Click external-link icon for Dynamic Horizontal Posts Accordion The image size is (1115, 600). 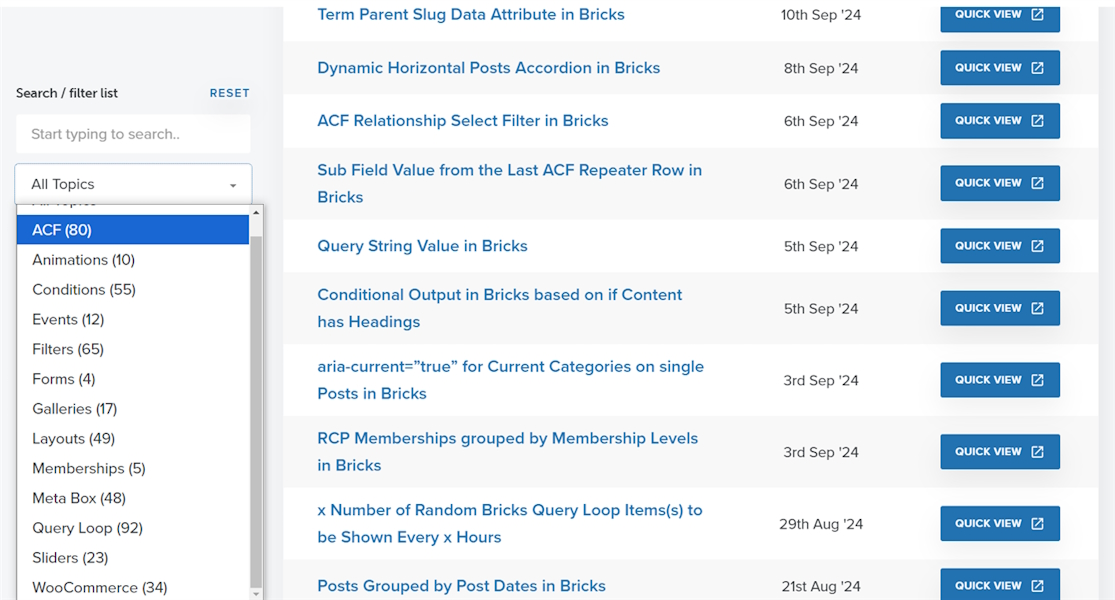(1037, 68)
